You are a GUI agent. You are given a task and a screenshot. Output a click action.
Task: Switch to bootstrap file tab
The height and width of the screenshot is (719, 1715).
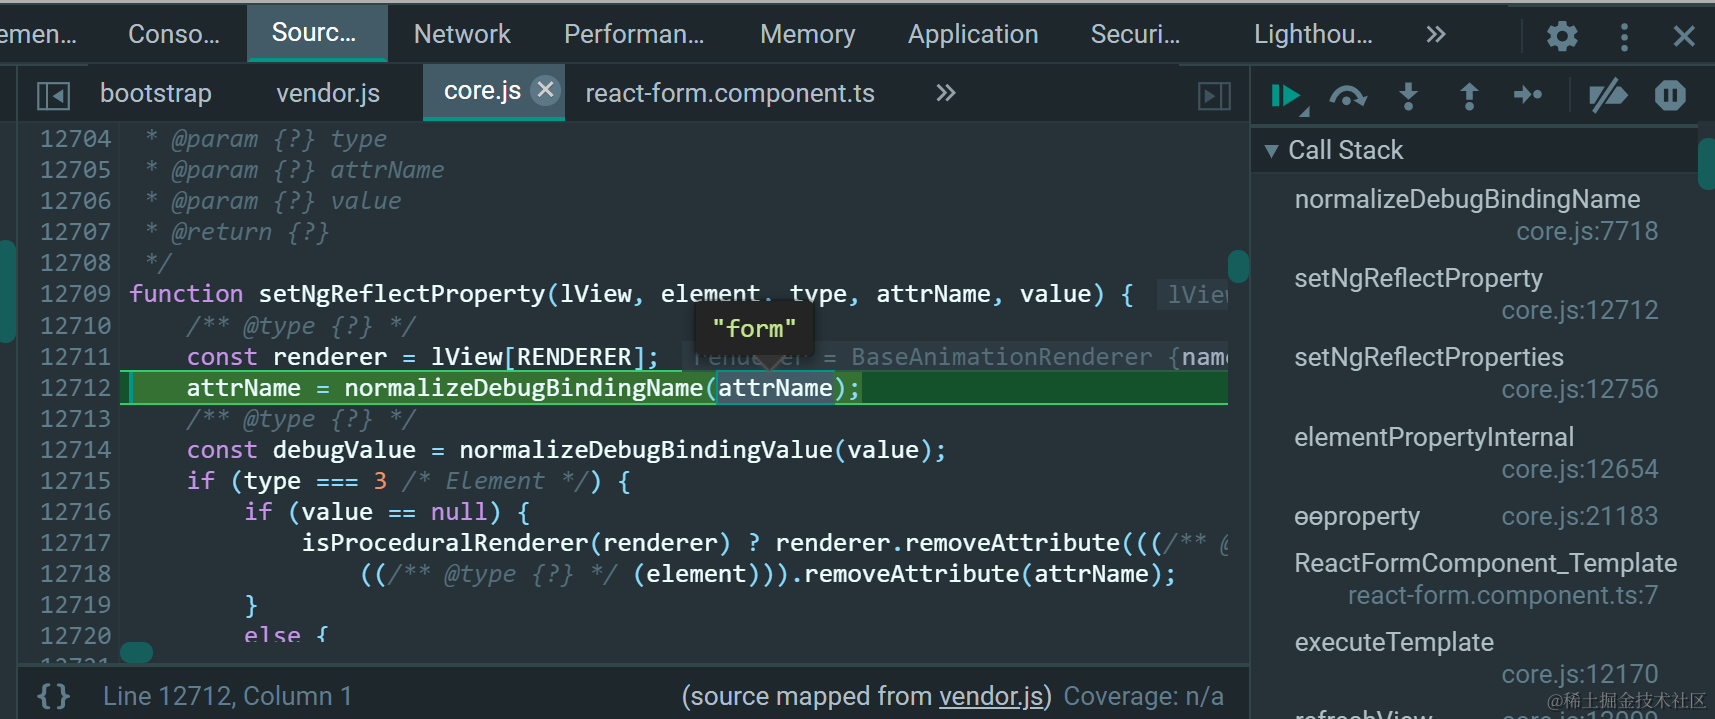coord(156,93)
